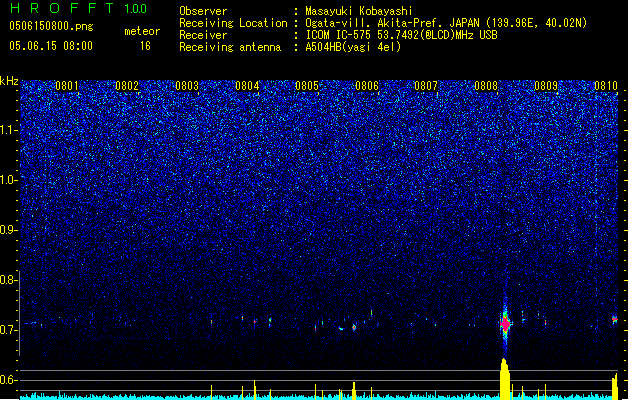
Task: Click the 0801 time marker
Action: (67, 86)
